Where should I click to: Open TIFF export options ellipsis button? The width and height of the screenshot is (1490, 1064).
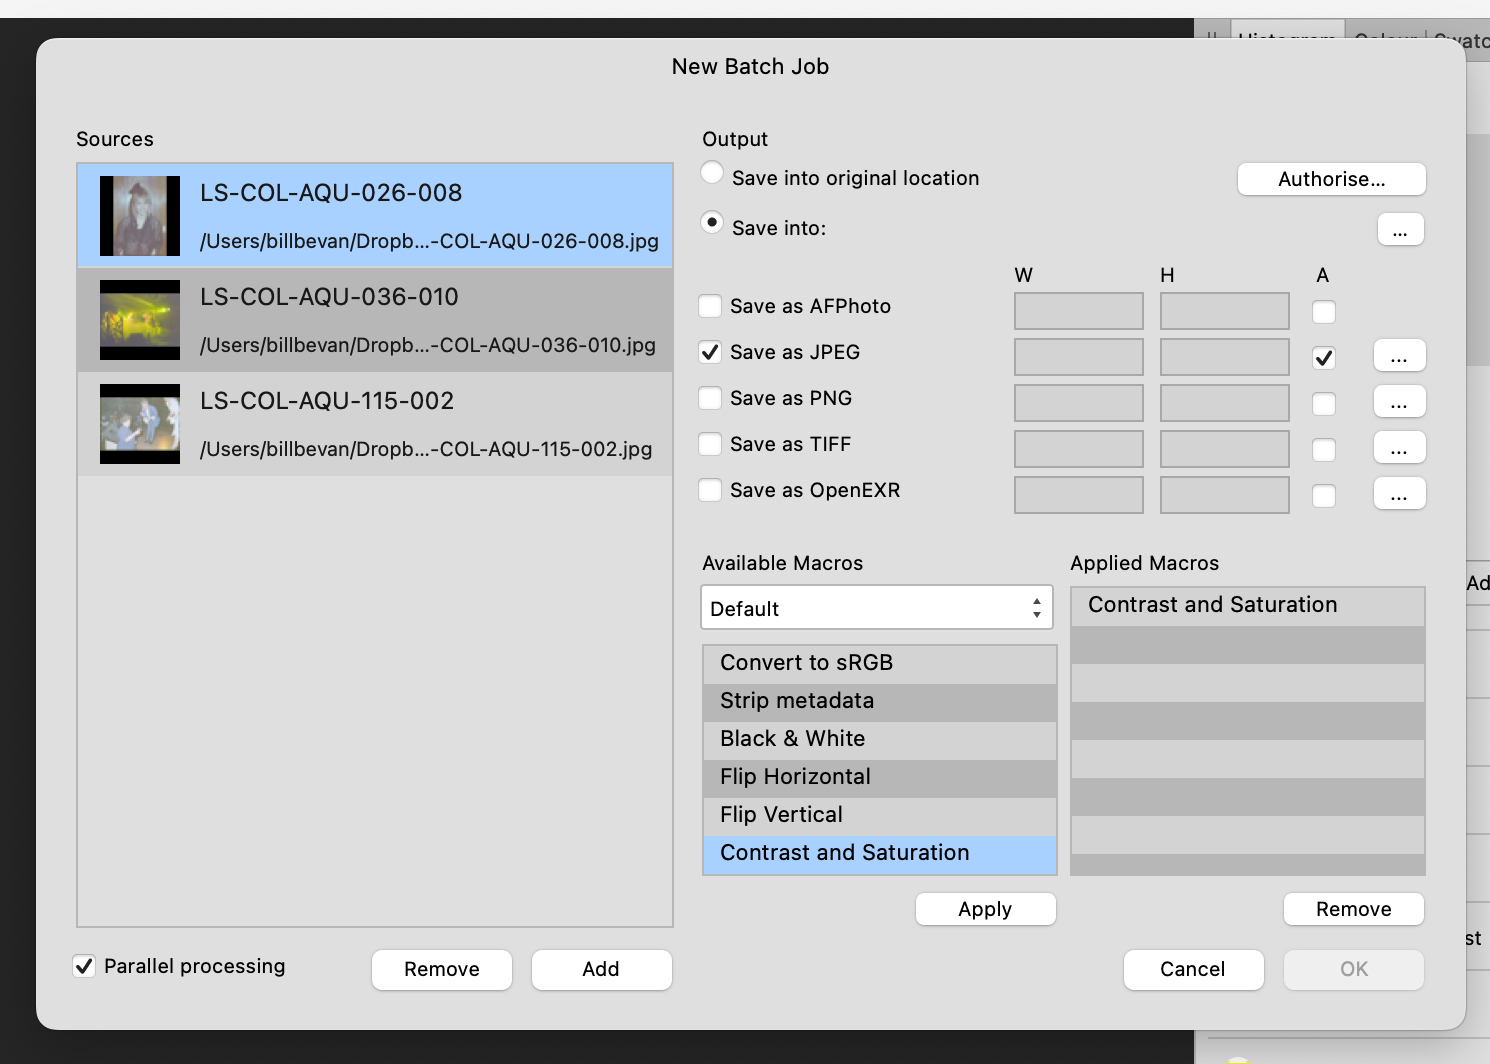coord(1399,448)
